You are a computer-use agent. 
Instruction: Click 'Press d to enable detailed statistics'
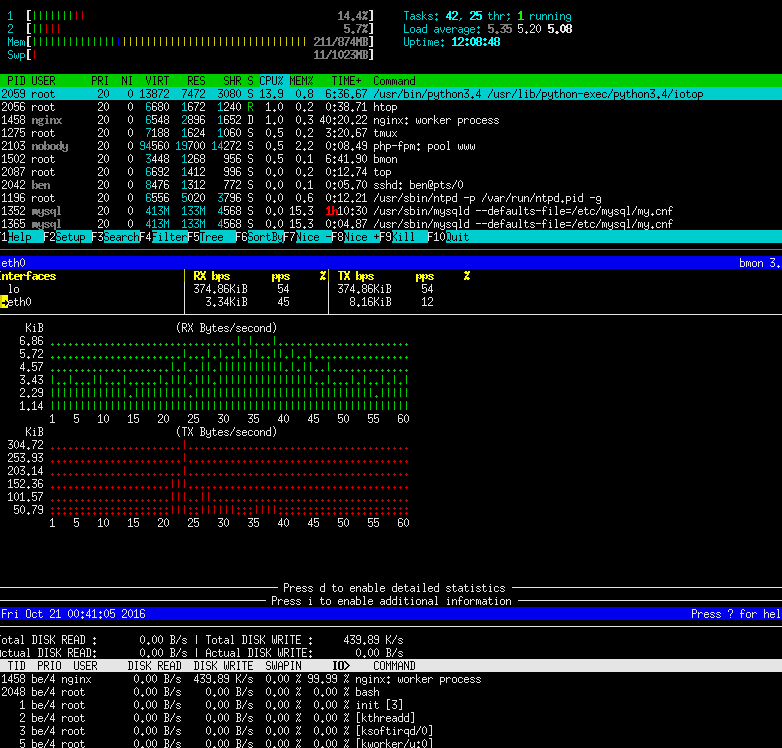394,588
